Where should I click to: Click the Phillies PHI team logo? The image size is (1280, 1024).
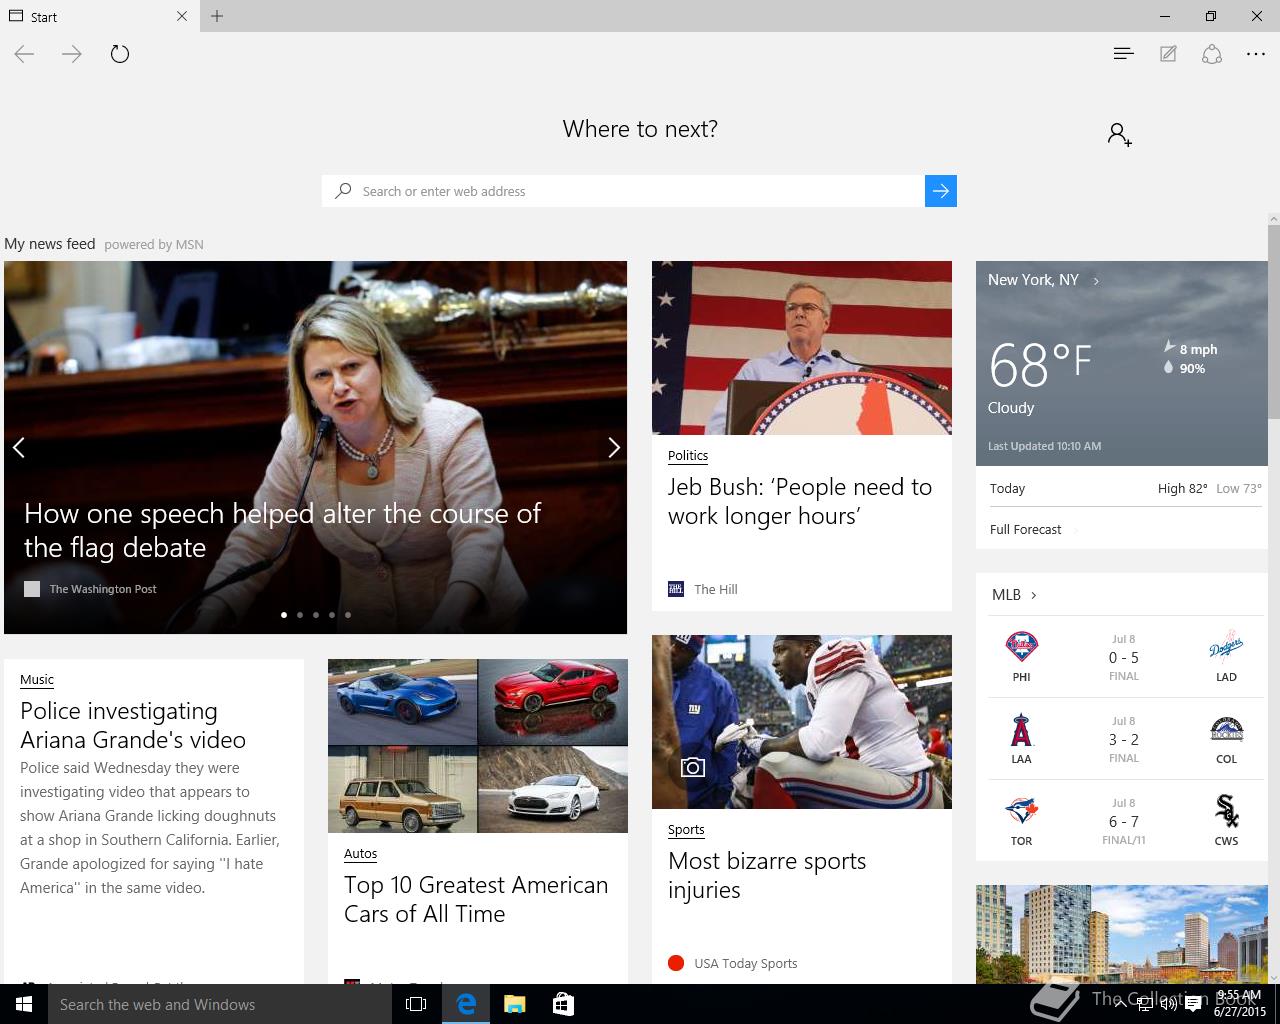(1021, 647)
